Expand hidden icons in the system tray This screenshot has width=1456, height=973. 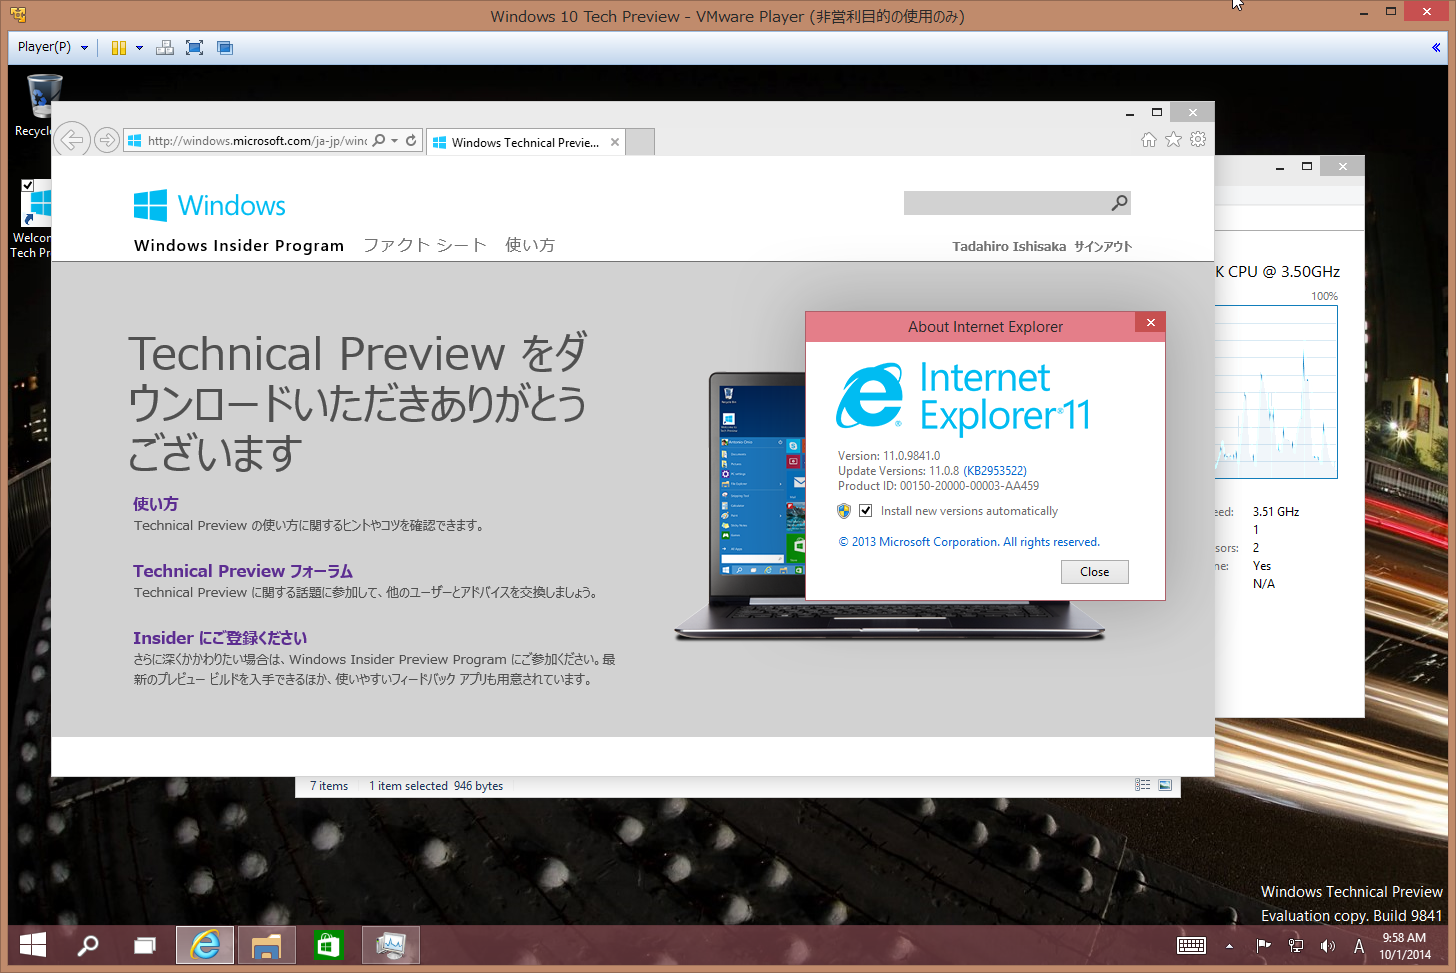tap(1229, 945)
